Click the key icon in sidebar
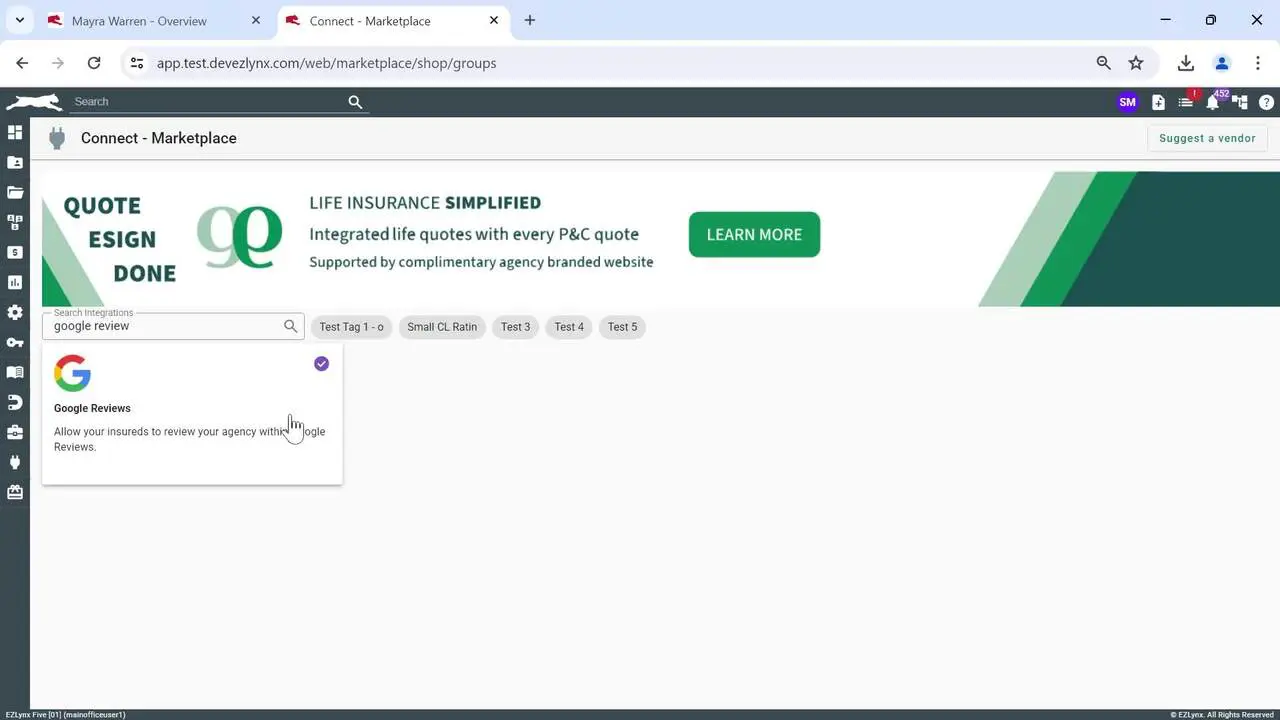This screenshot has width=1280, height=720. coord(15,342)
